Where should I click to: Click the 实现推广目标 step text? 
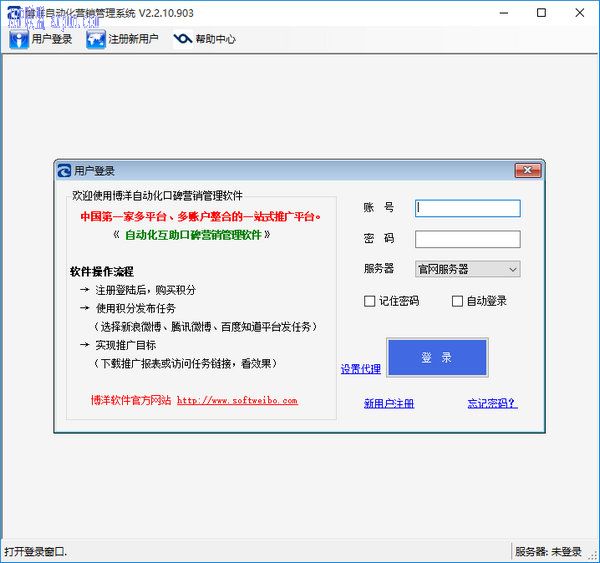click(x=126, y=345)
